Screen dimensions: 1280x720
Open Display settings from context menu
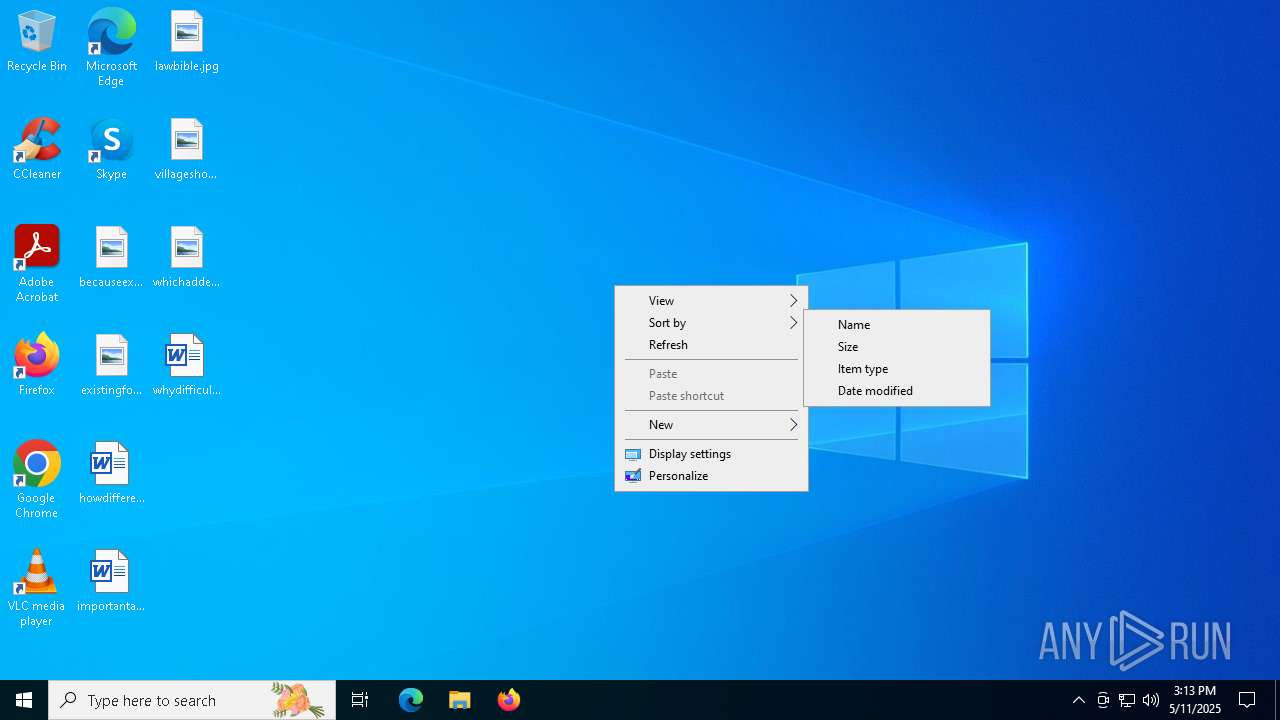click(711, 454)
